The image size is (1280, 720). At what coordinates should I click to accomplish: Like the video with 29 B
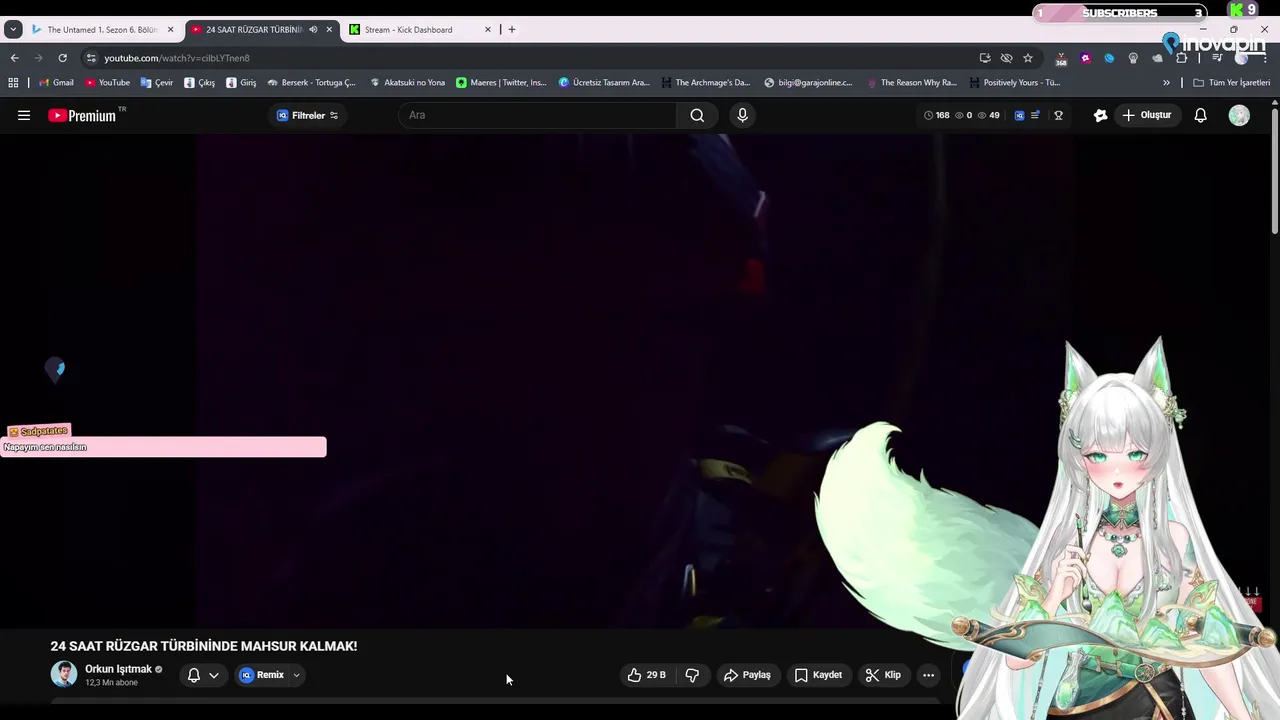click(x=646, y=675)
